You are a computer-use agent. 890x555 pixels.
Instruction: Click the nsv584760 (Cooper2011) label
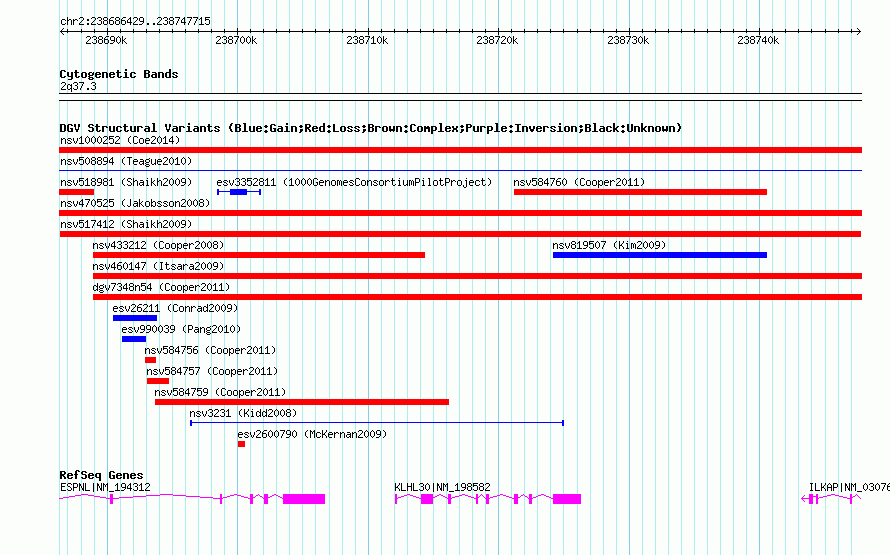click(x=579, y=182)
